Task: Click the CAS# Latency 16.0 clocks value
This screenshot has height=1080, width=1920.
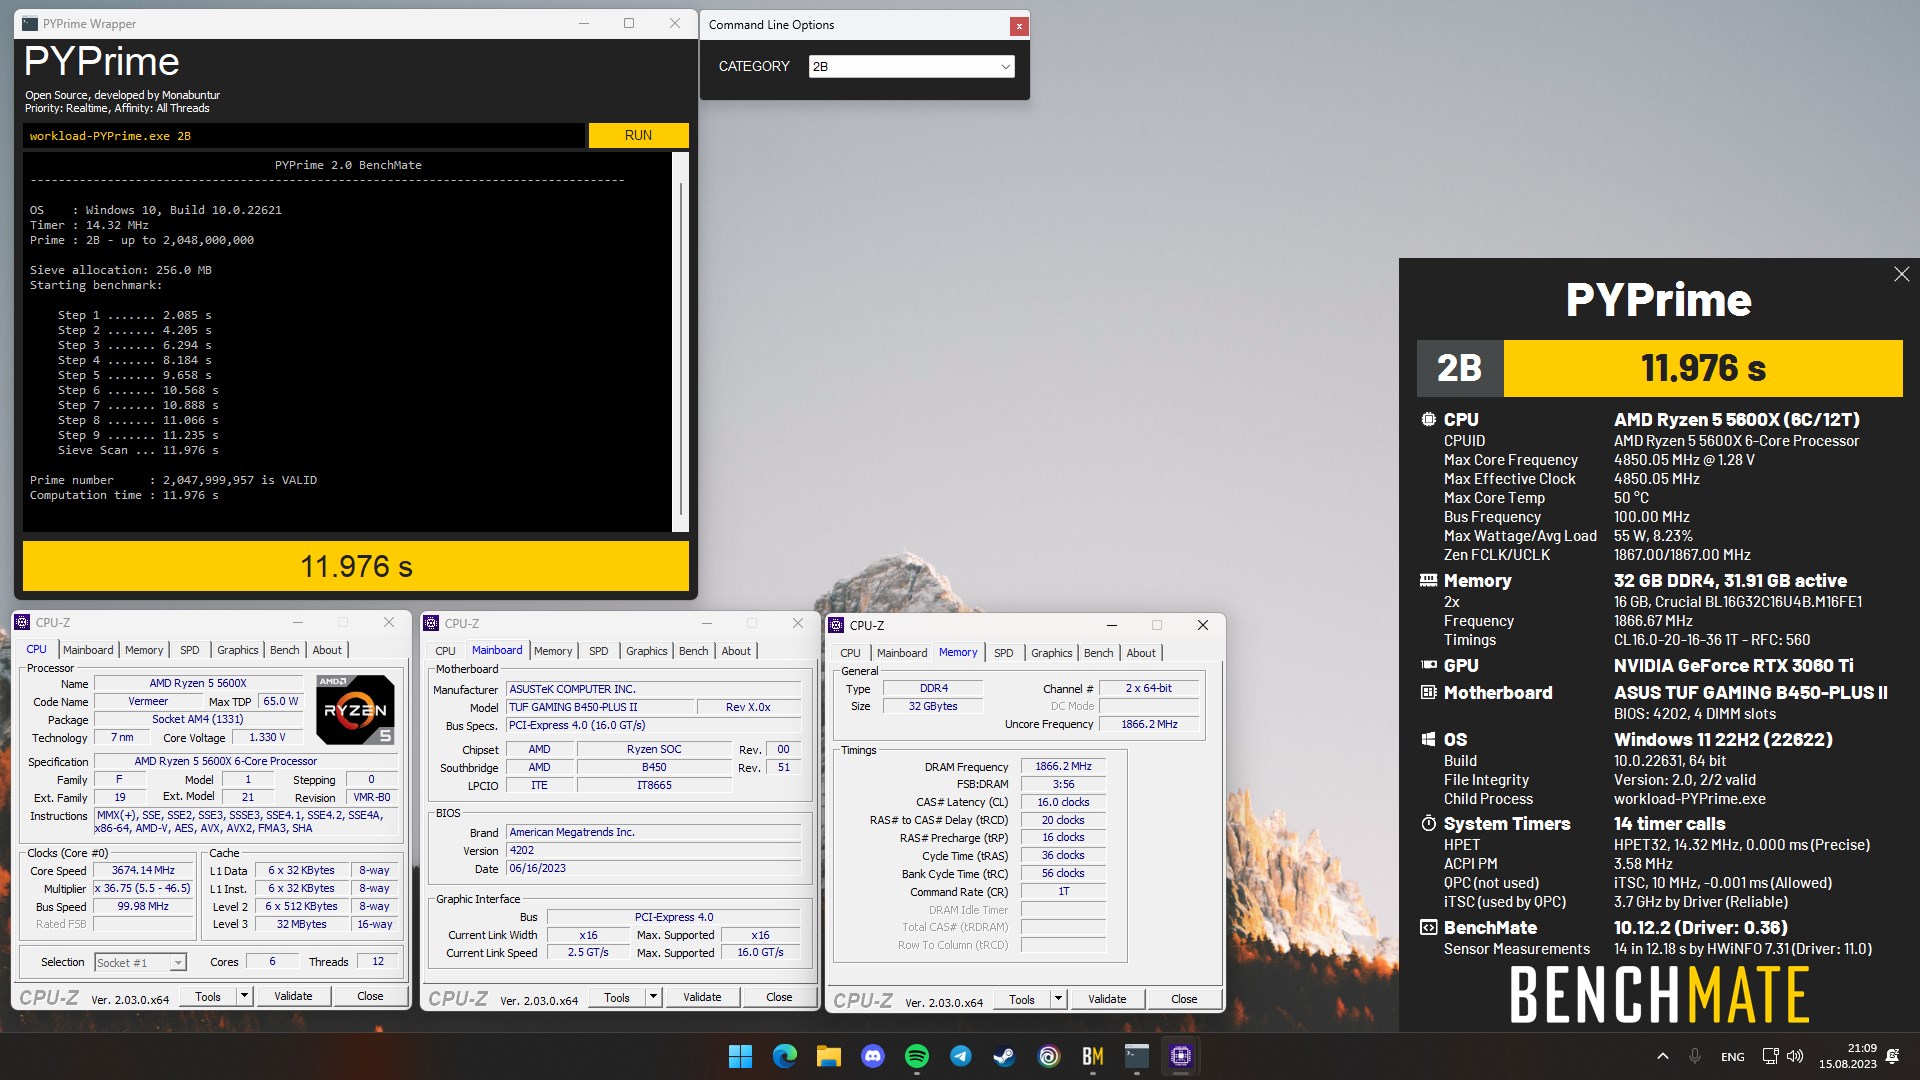Action: coord(1063,802)
